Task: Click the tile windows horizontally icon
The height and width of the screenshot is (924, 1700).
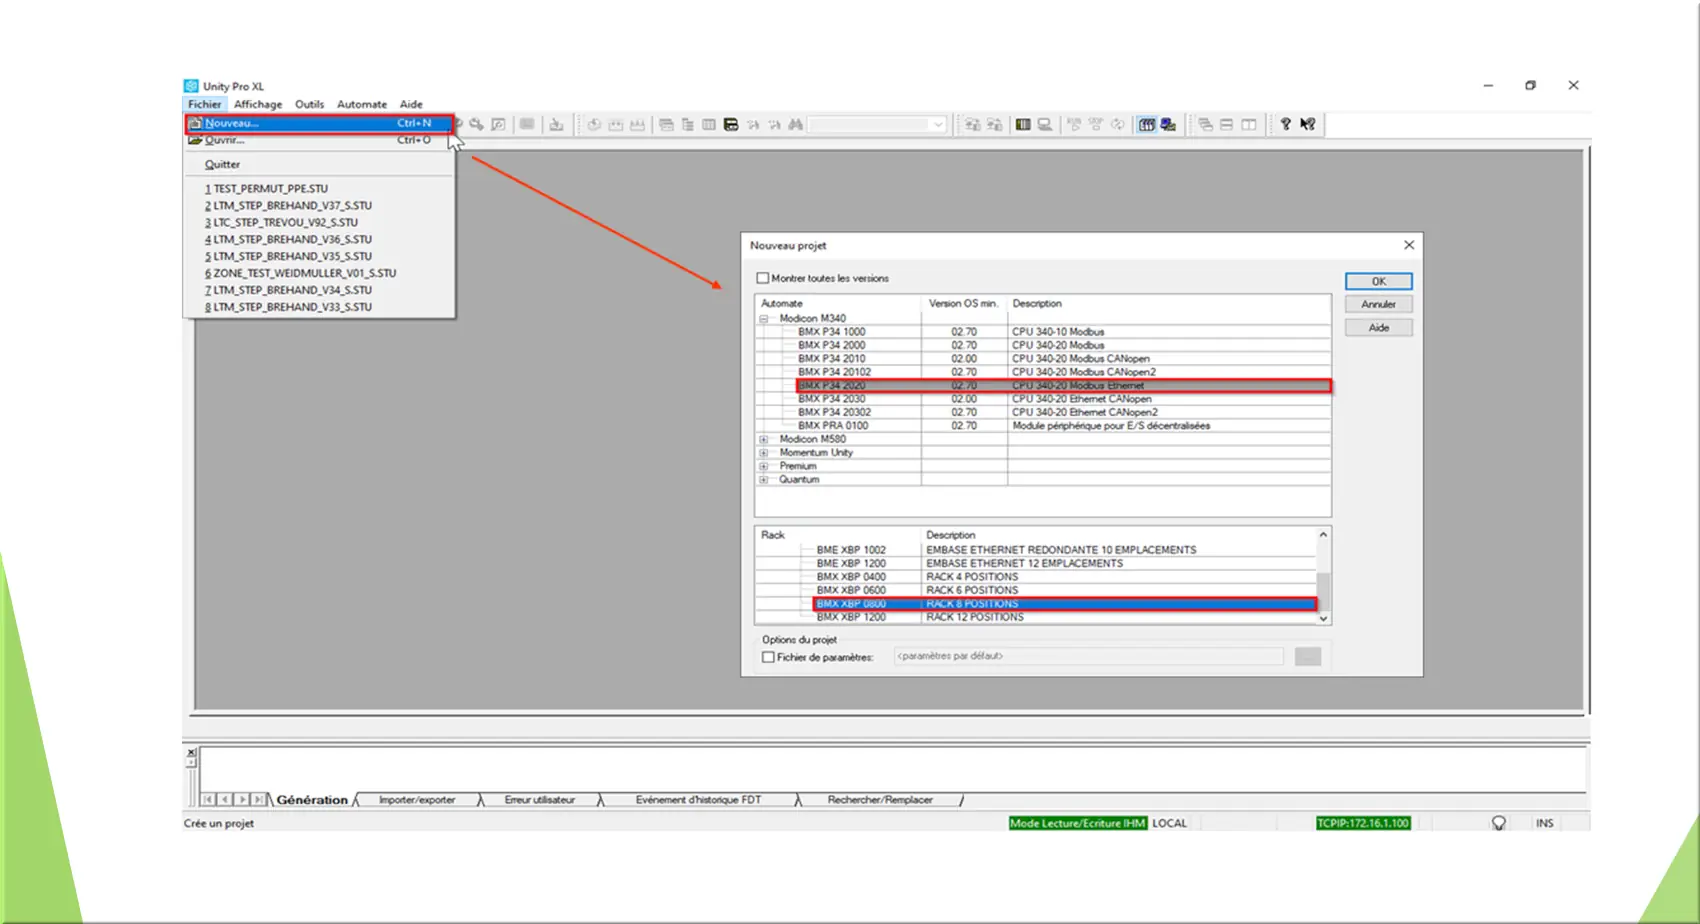Action: pyautogui.click(x=1226, y=124)
